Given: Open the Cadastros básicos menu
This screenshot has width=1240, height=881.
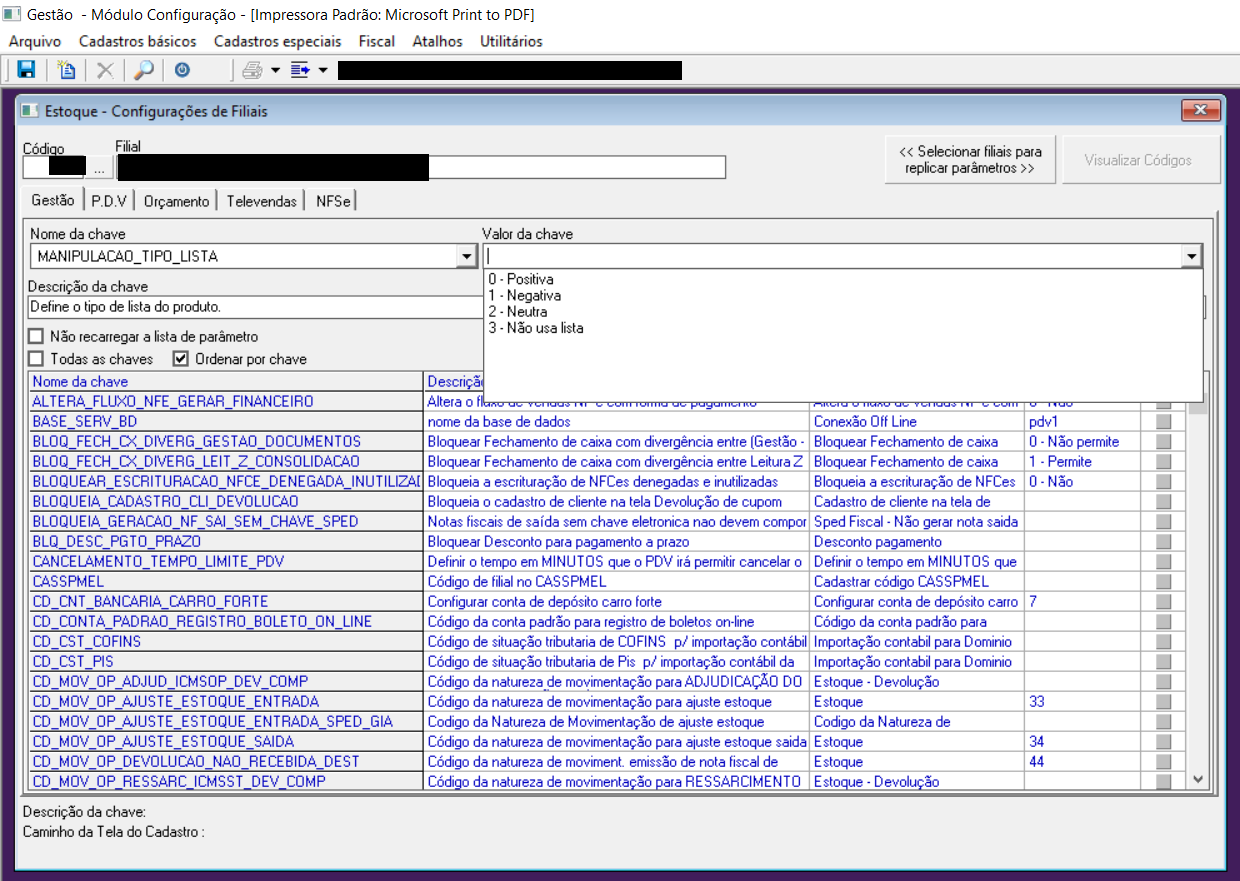Looking at the screenshot, I should pyautogui.click(x=137, y=41).
